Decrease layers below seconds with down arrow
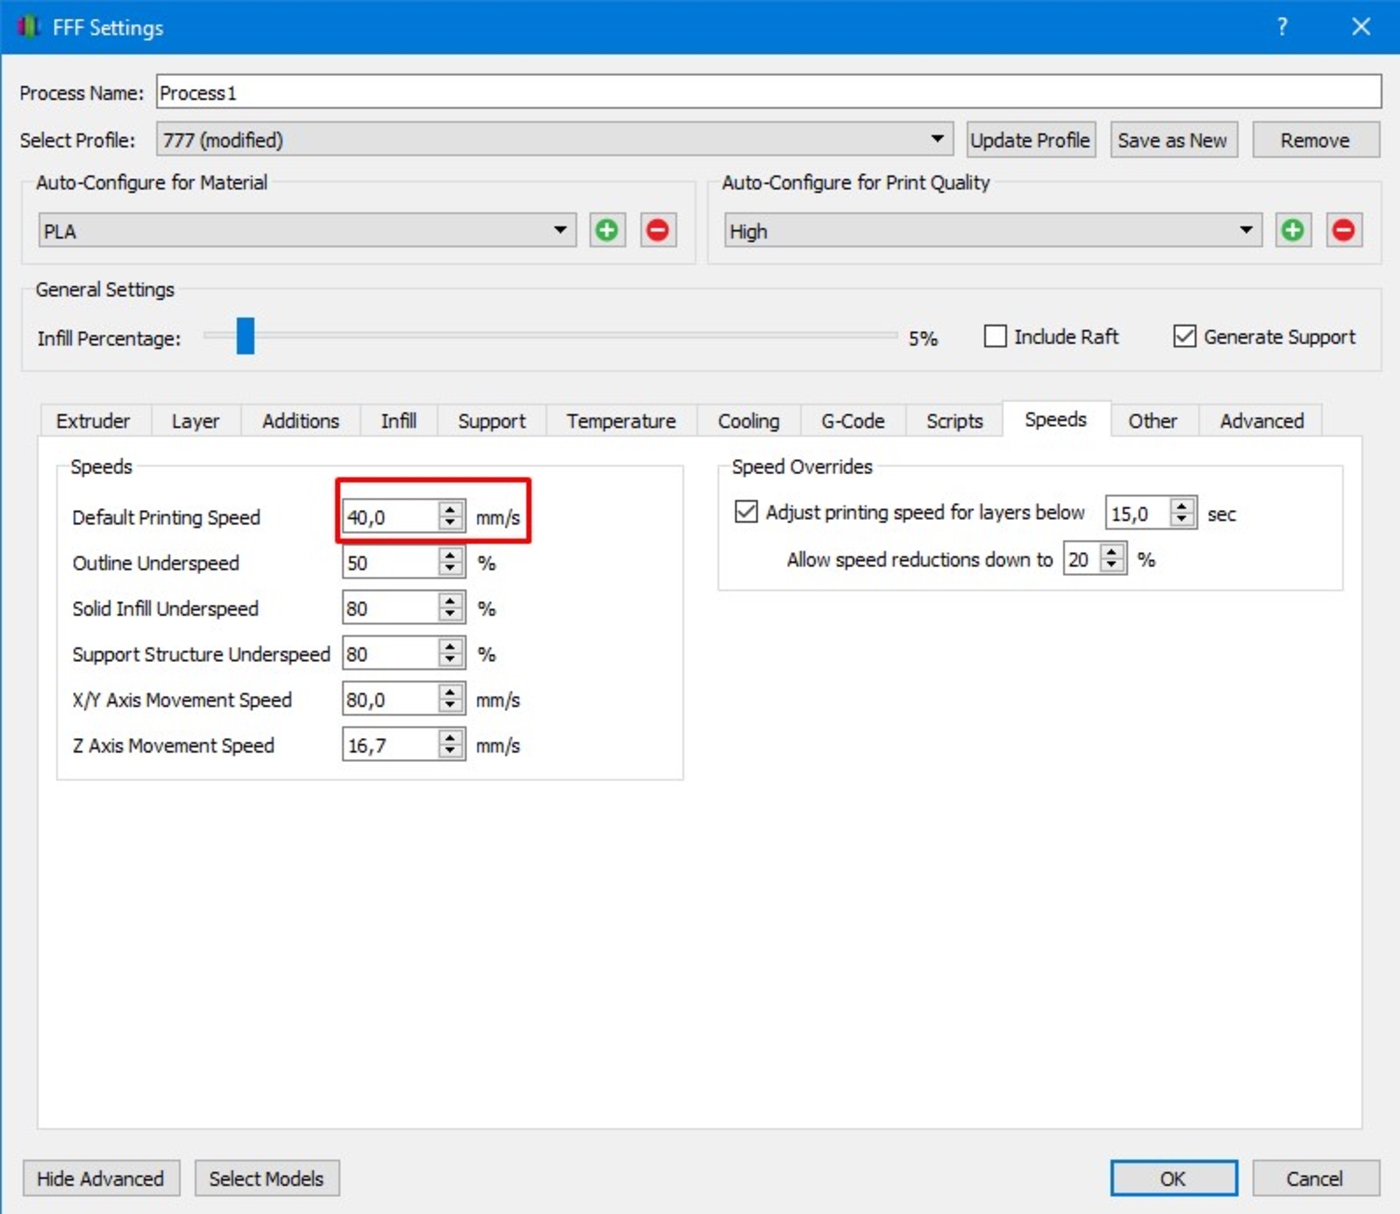The height and width of the screenshot is (1214, 1400). 1183,521
